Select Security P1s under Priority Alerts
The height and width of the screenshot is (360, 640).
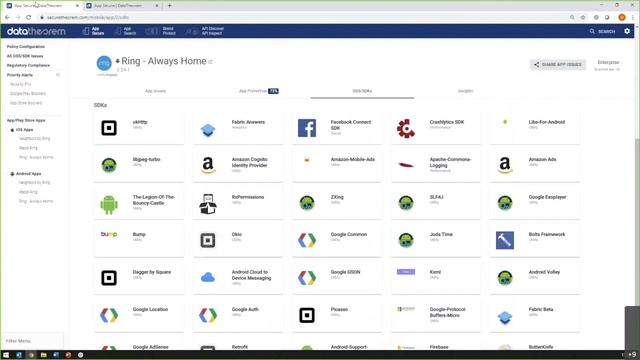[x=21, y=84]
